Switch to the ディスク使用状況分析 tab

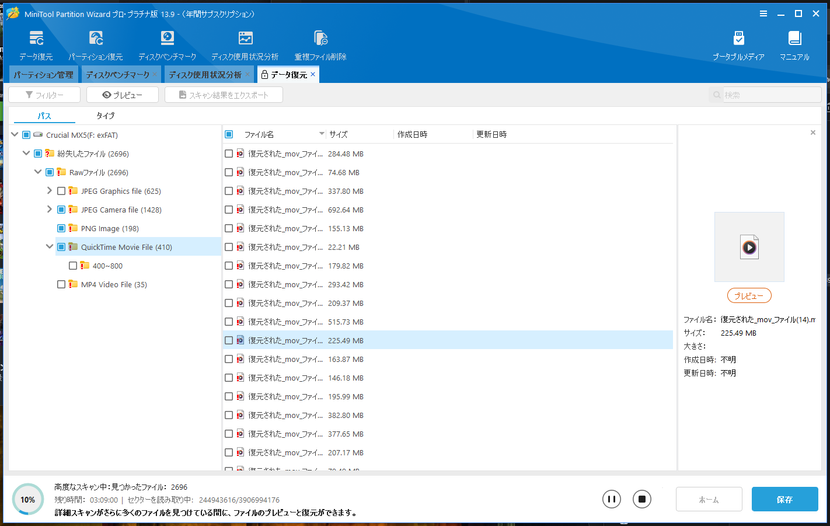[x=205, y=75]
